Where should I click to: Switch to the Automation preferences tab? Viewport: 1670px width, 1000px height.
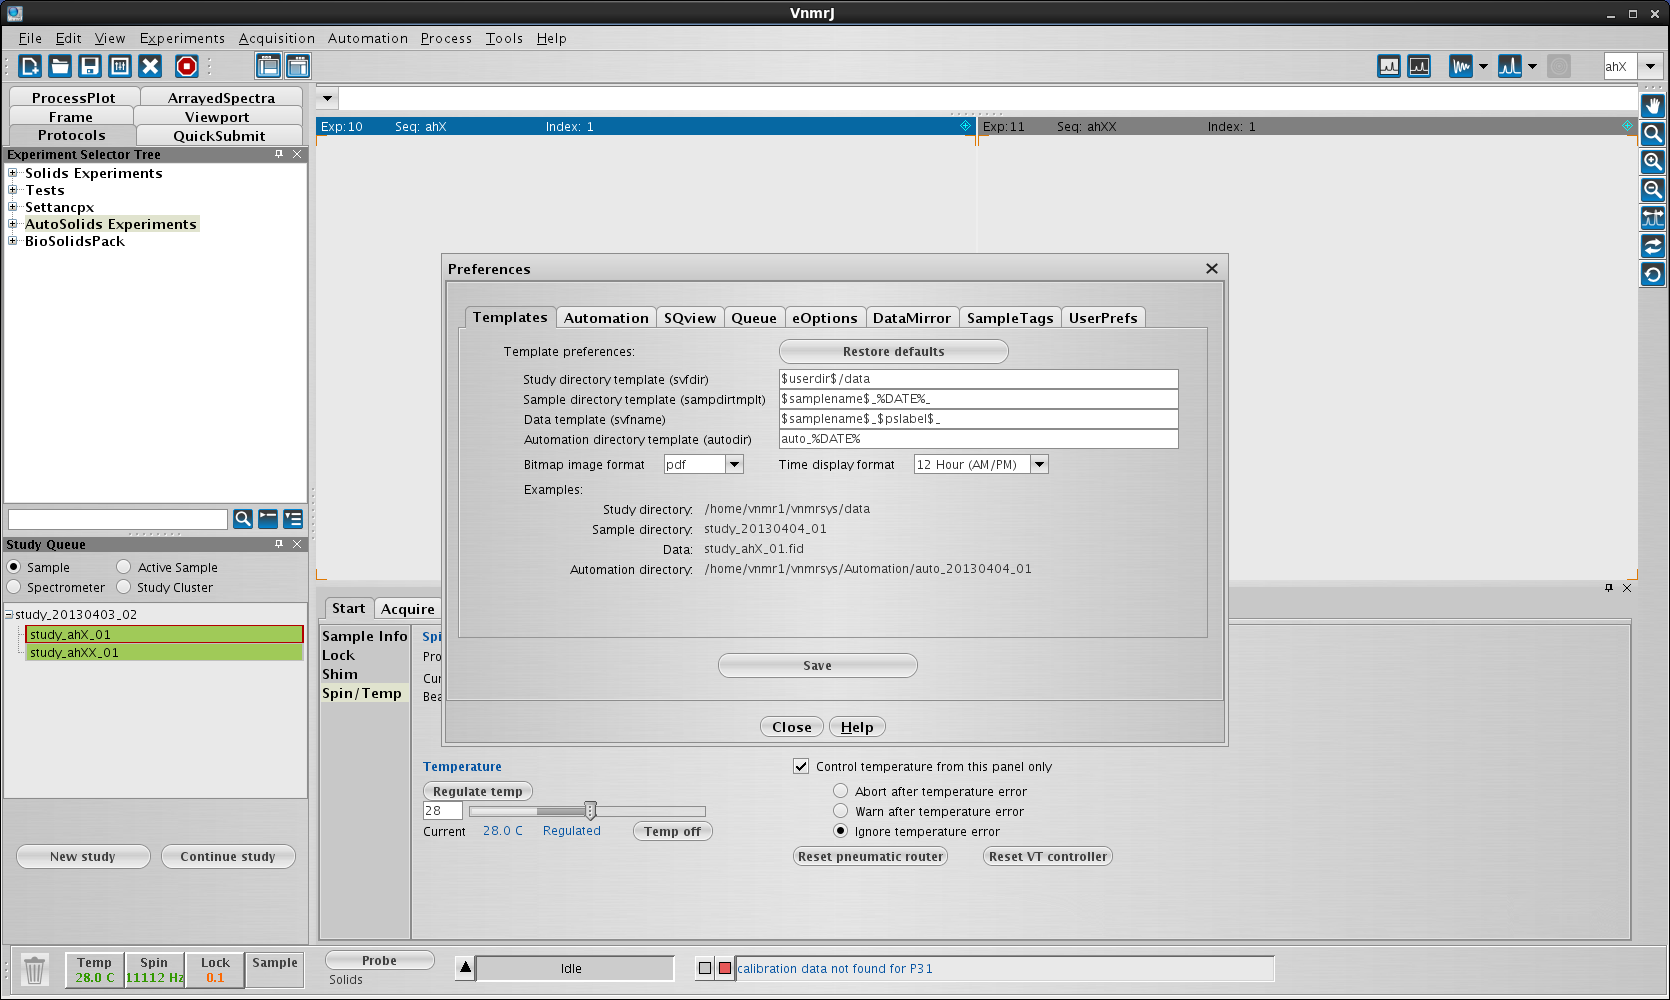pos(606,318)
